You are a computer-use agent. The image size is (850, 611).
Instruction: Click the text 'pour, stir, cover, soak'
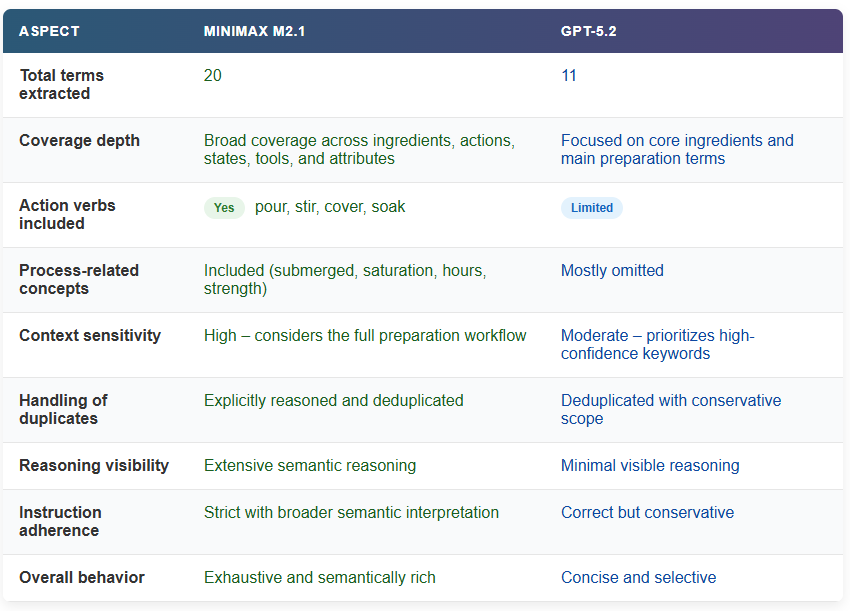330,207
